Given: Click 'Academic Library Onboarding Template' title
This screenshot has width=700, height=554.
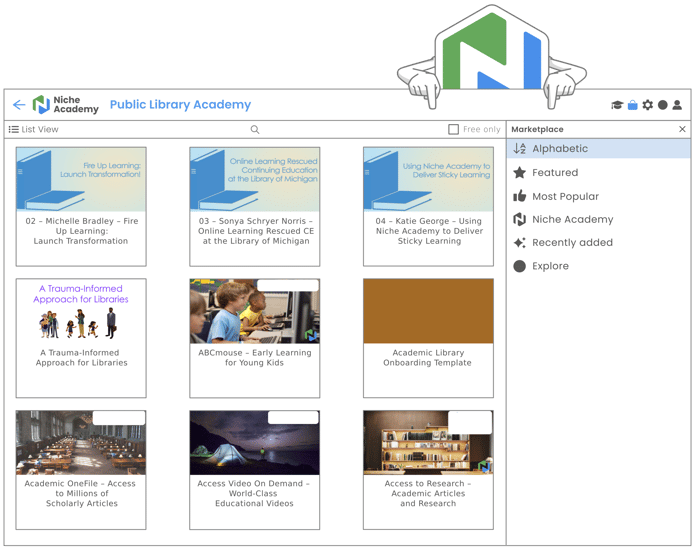Looking at the screenshot, I should [x=428, y=358].
